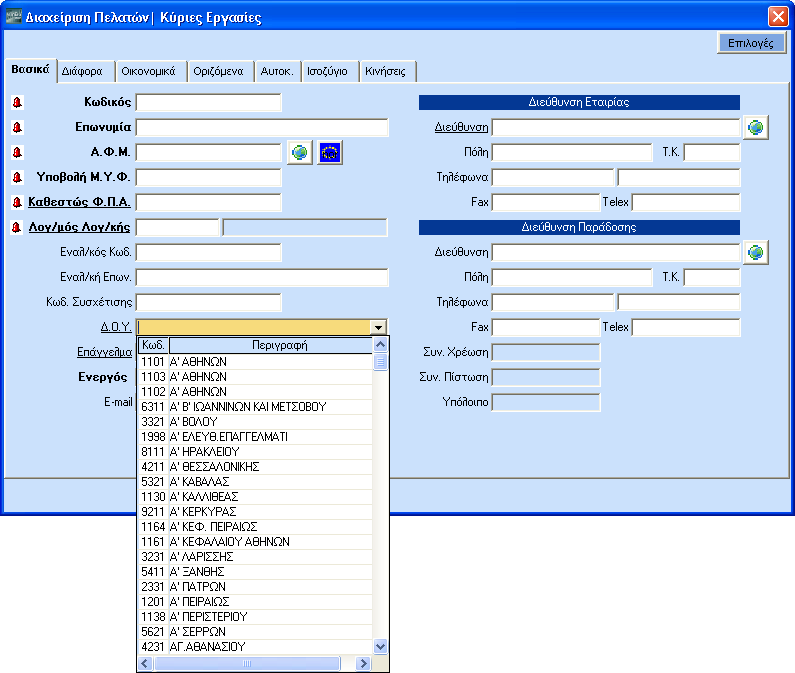Click the company Τ.Κ. input field

pos(712,152)
